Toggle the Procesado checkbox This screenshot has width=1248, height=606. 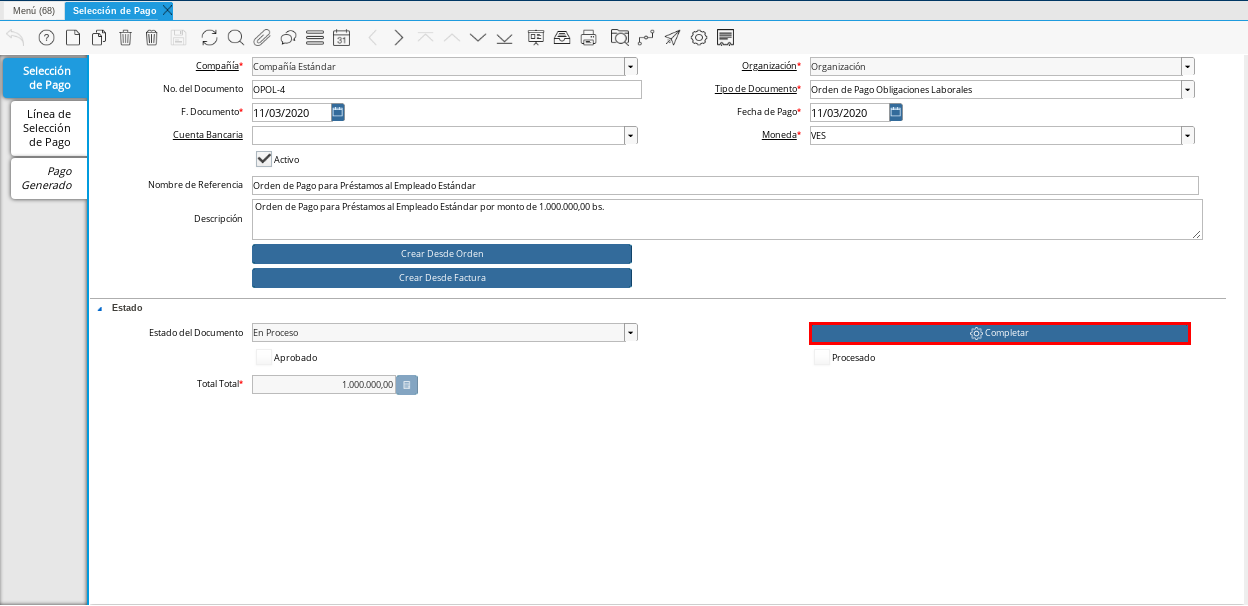[821, 357]
